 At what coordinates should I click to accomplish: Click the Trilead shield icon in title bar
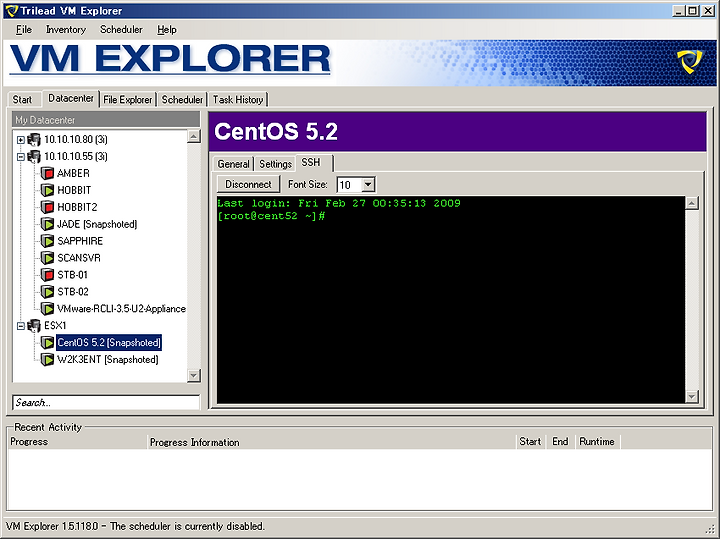(x=11, y=11)
